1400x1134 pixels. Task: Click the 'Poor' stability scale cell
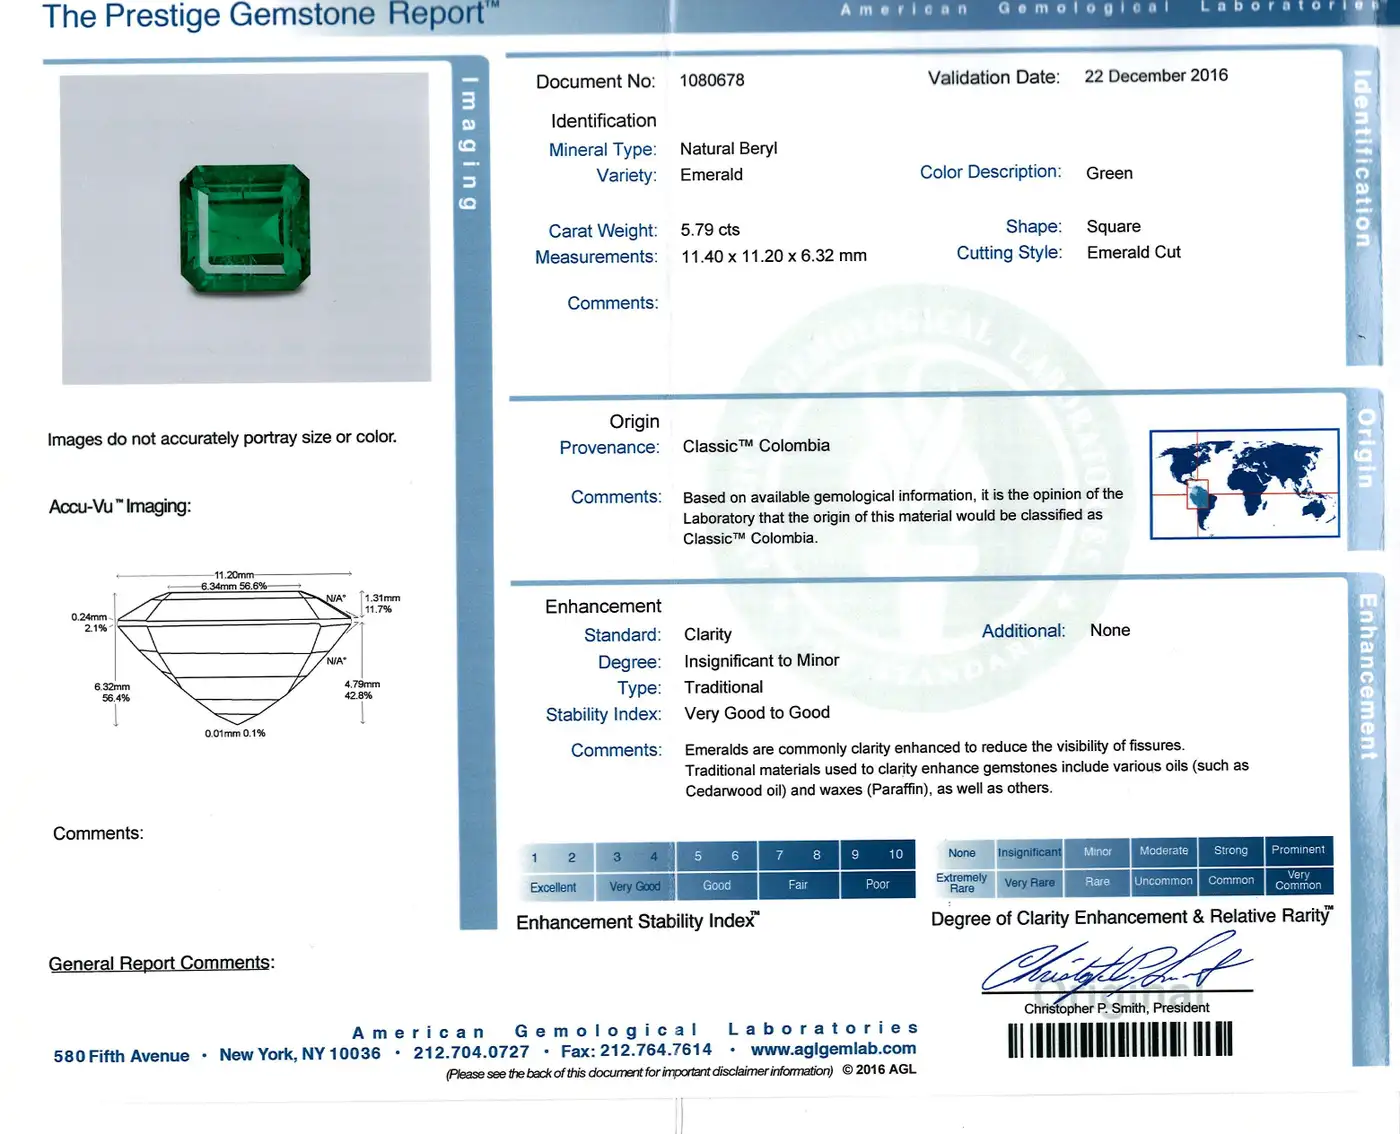click(x=877, y=884)
